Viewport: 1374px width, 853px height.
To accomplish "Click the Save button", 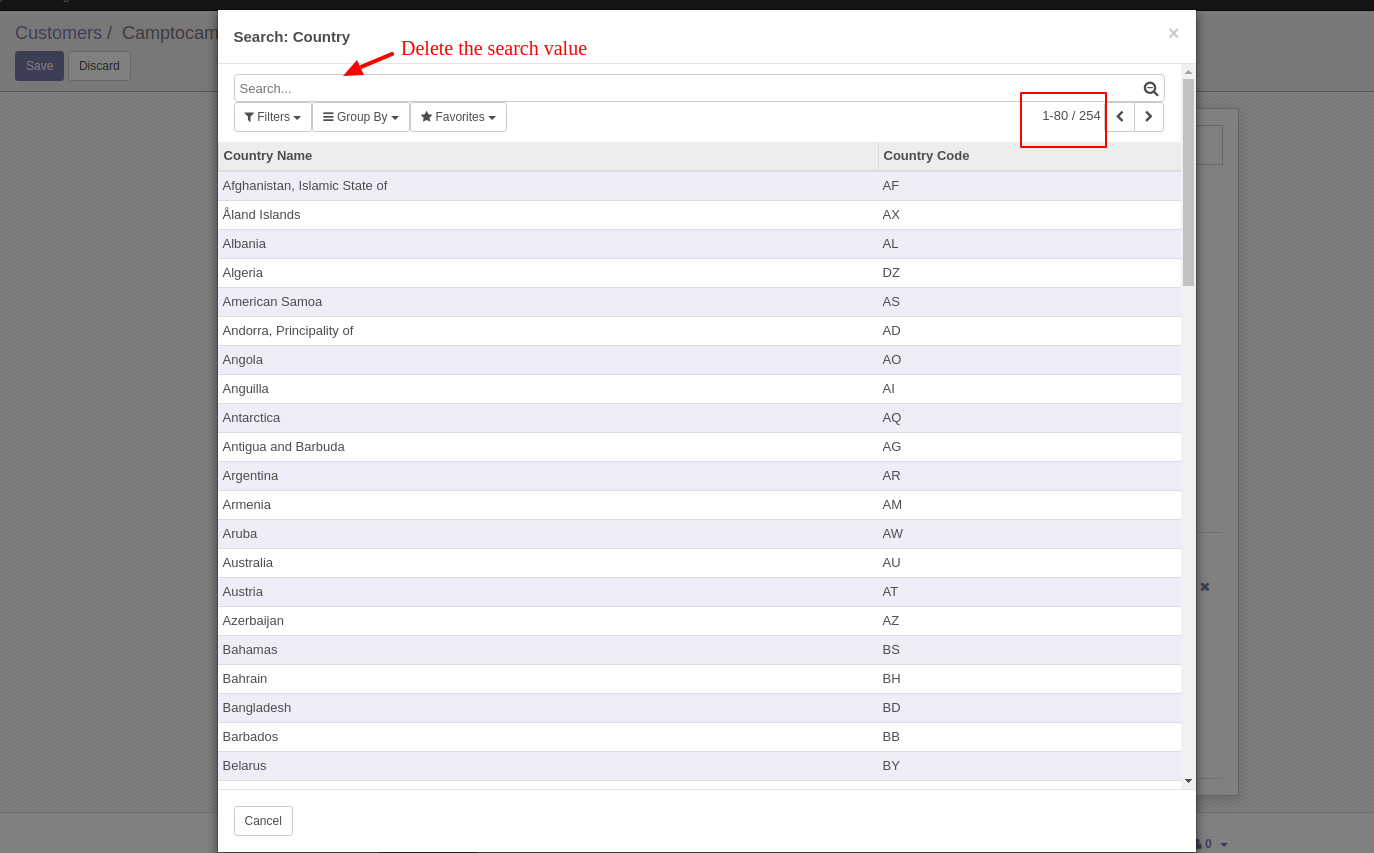I will click(39, 65).
